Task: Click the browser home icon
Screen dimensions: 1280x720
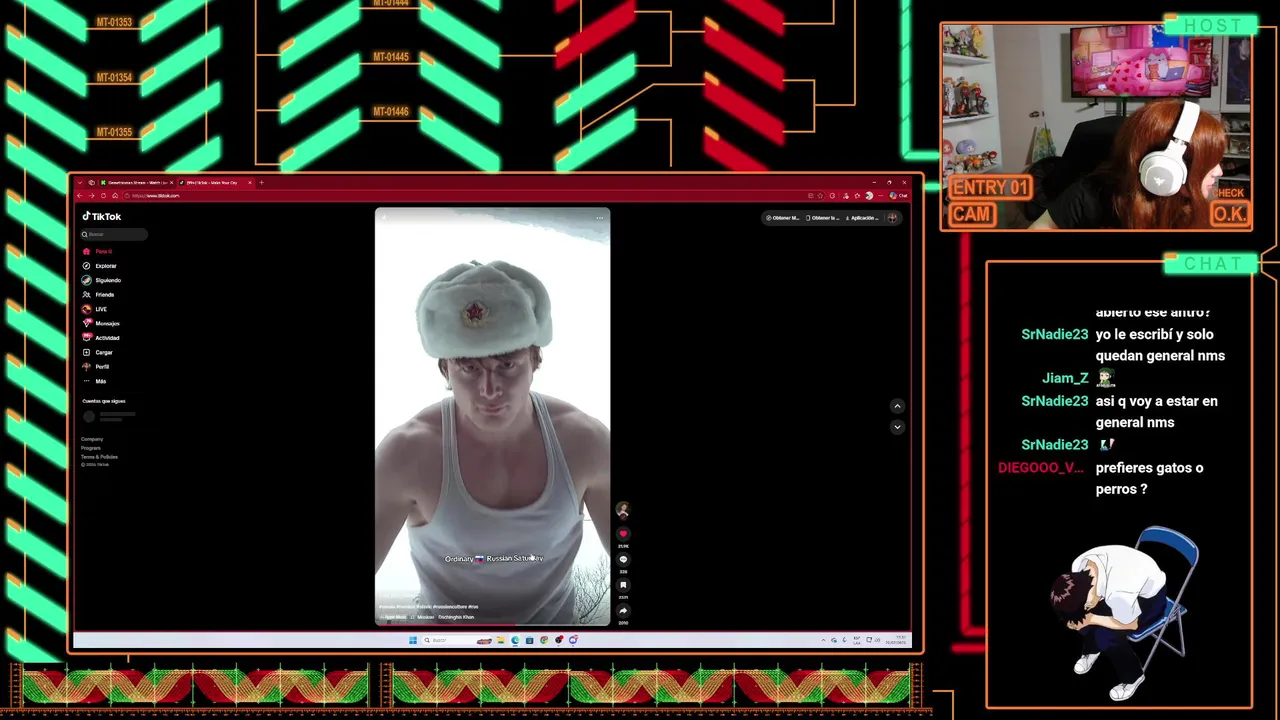Action: (x=115, y=196)
